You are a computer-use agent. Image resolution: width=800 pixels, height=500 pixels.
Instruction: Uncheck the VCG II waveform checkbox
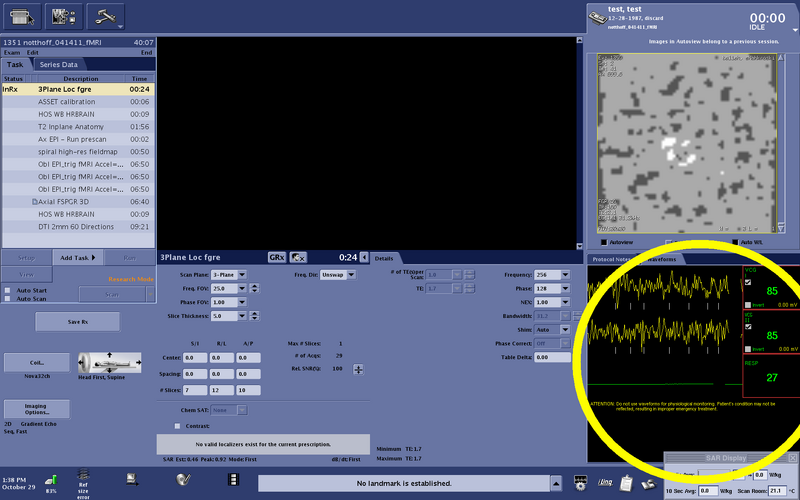(748, 327)
